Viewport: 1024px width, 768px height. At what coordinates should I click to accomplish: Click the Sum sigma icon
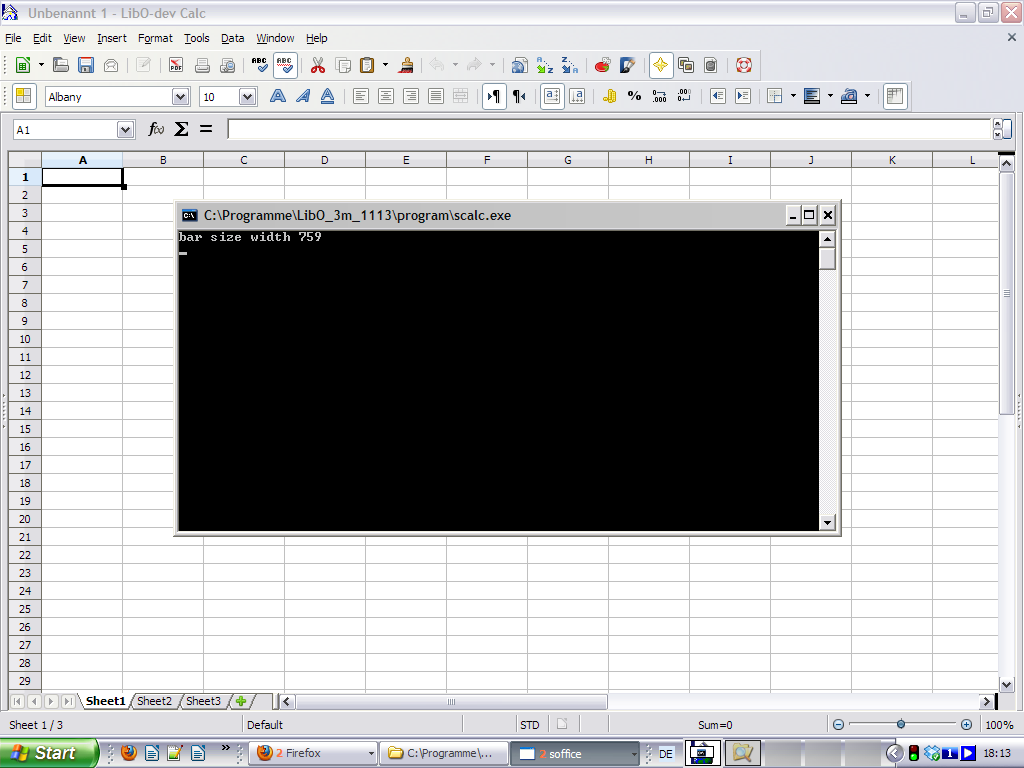tap(181, 129)
